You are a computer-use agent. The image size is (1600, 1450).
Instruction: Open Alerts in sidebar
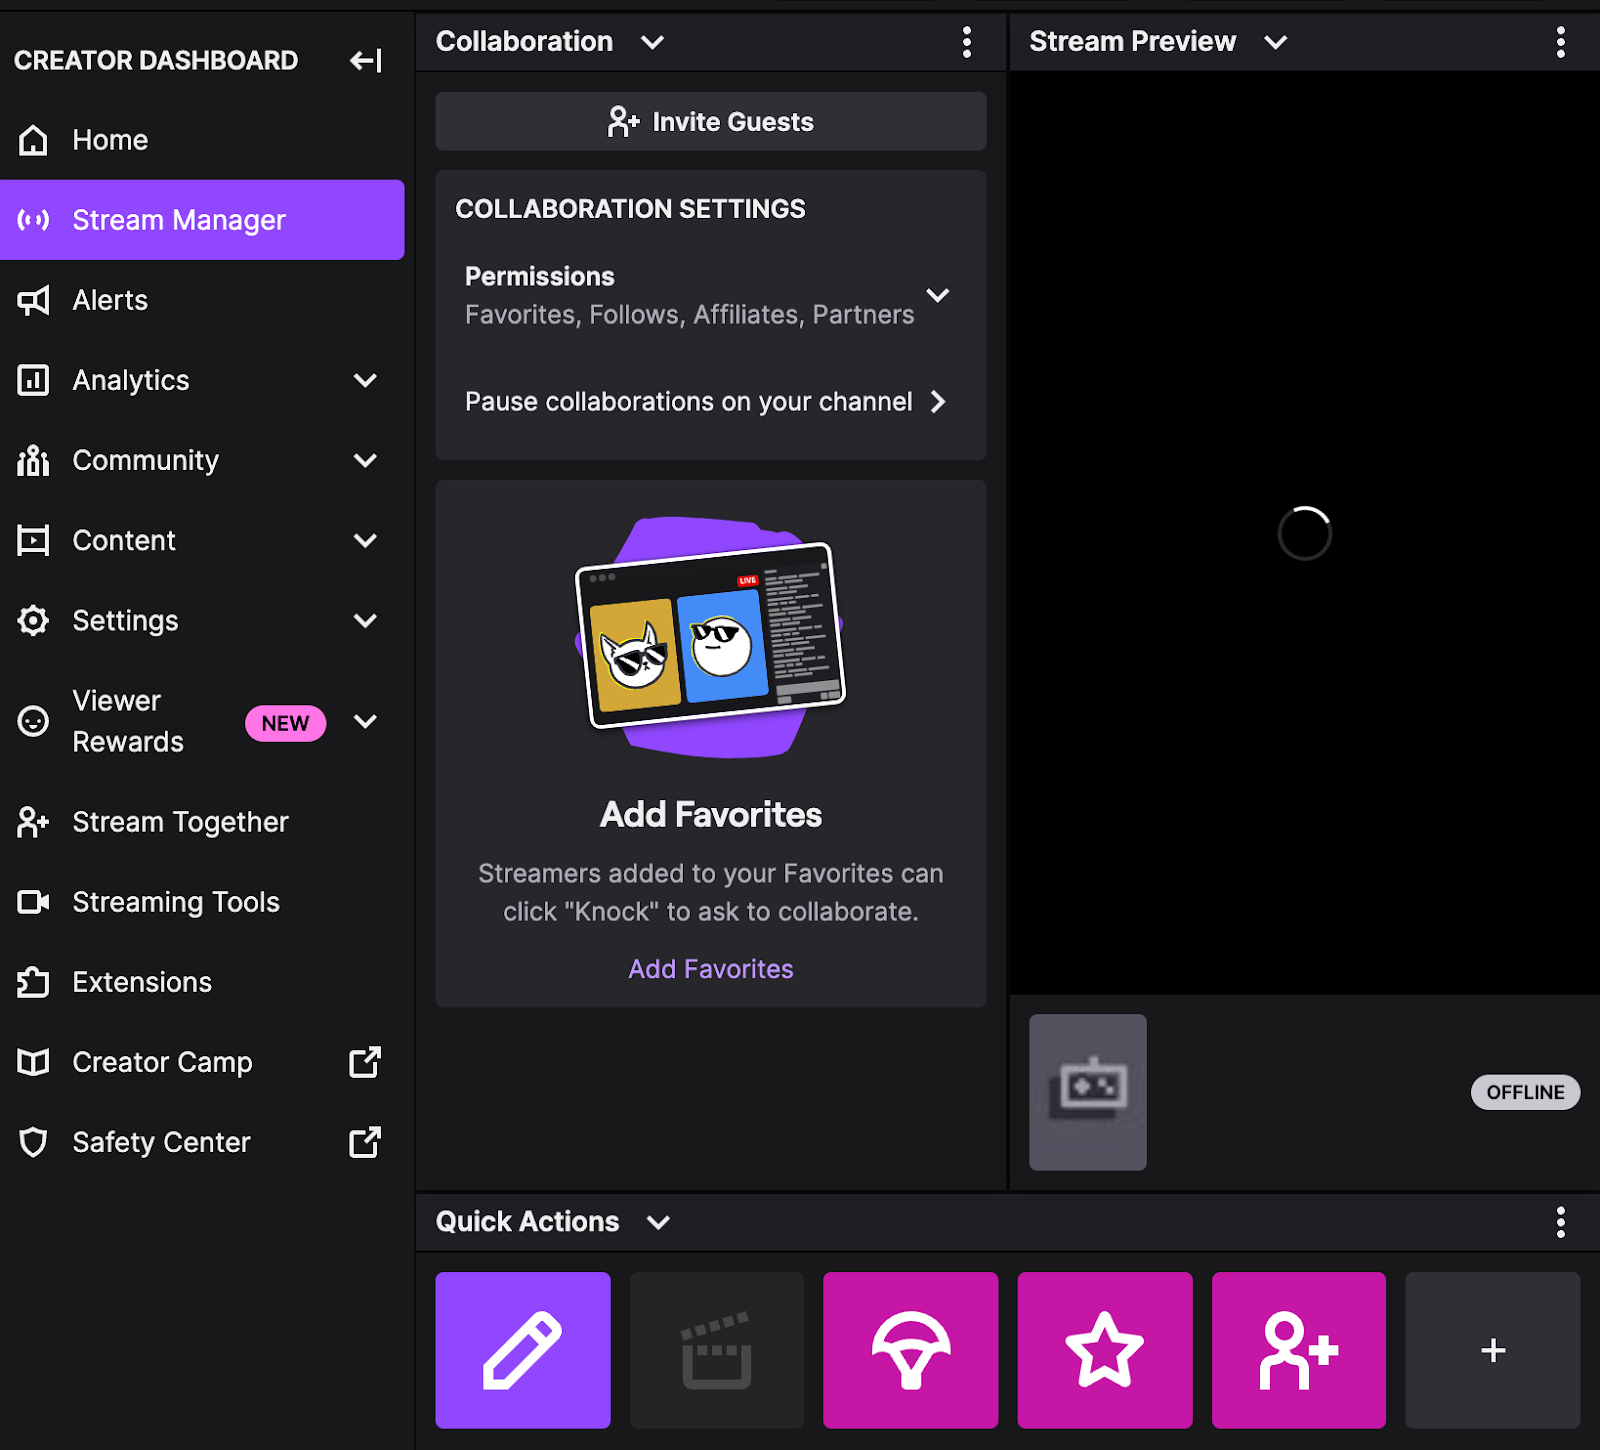202,300
